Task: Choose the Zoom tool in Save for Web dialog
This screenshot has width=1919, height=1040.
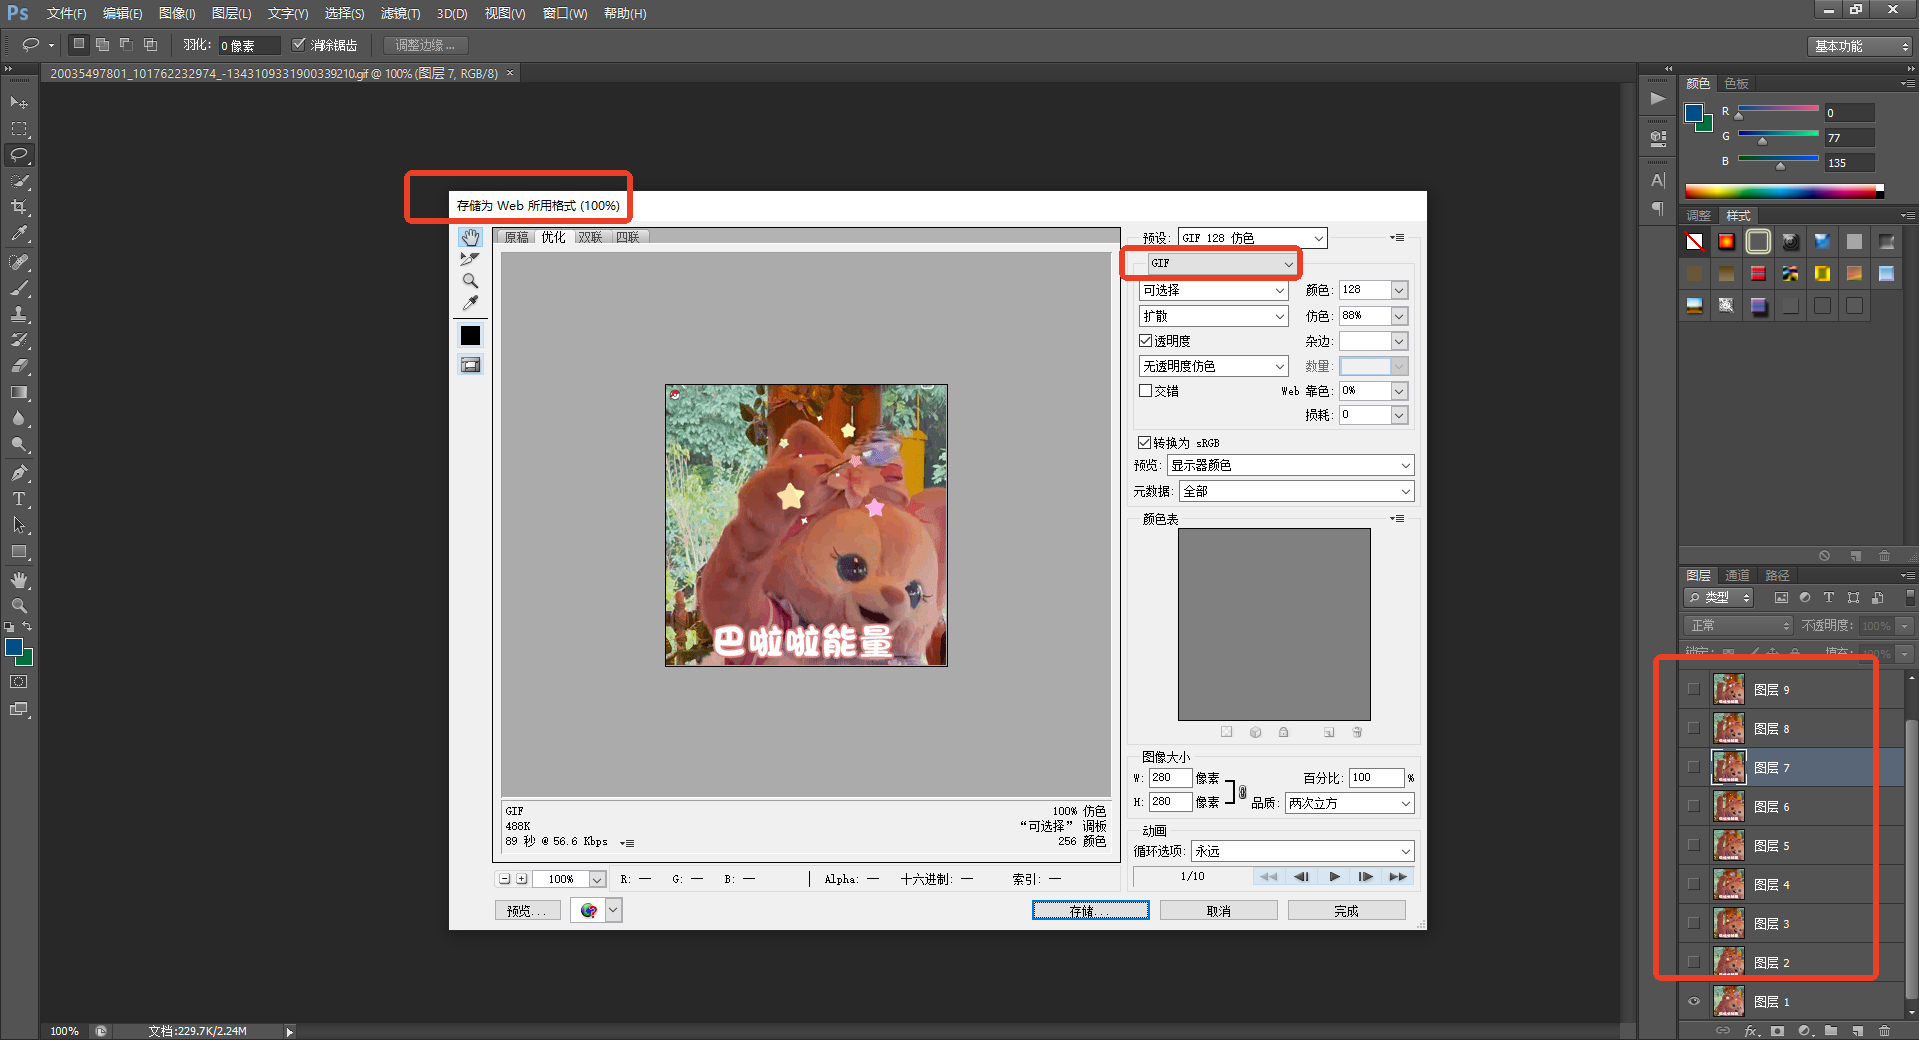Action: 470,281
